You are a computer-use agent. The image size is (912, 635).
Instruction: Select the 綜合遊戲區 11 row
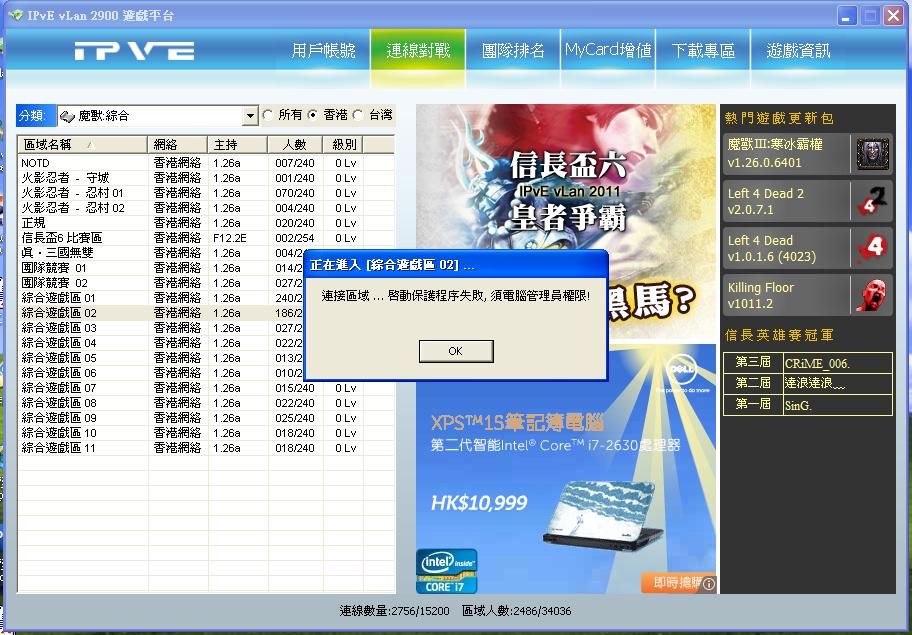[x=206, y=448]
